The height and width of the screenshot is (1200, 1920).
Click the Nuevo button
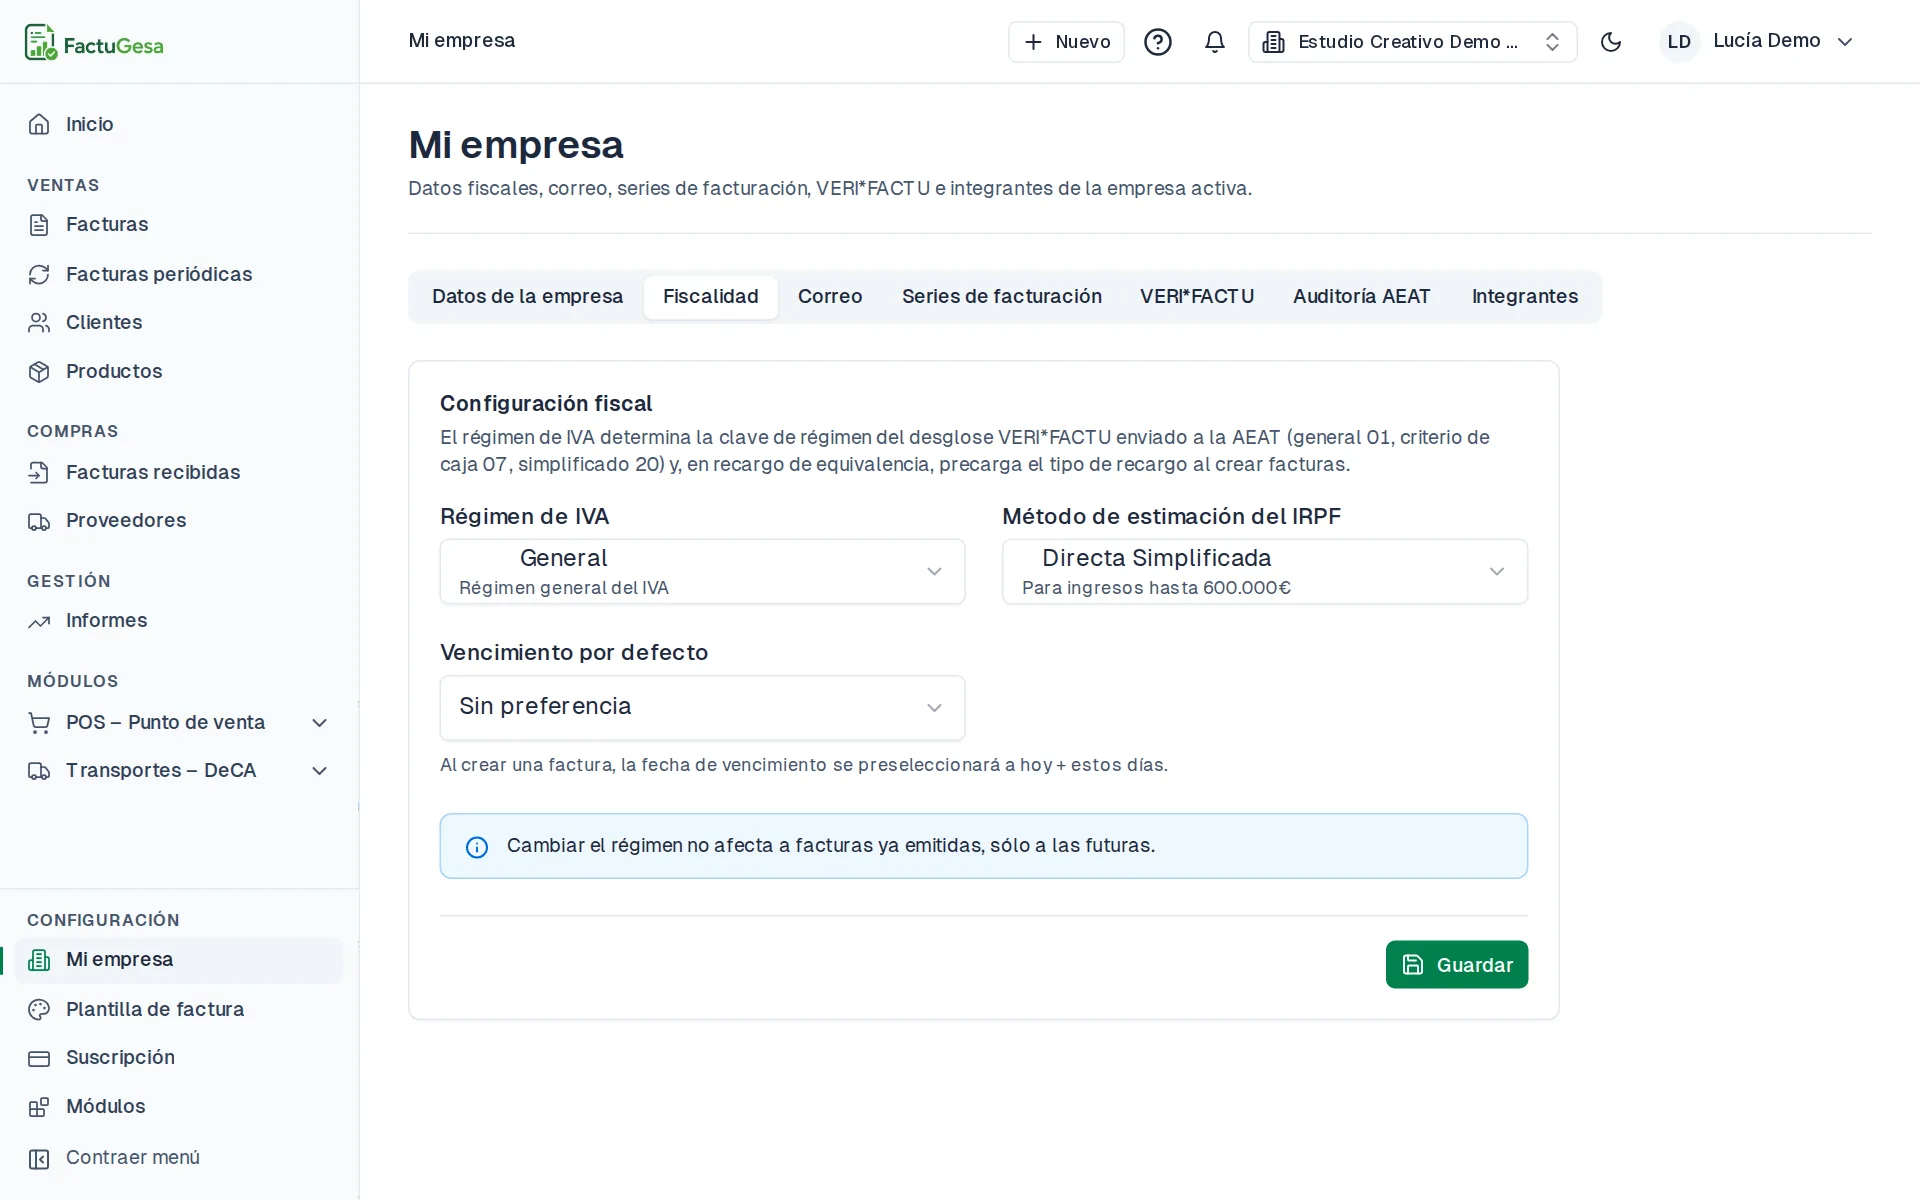1066,42
